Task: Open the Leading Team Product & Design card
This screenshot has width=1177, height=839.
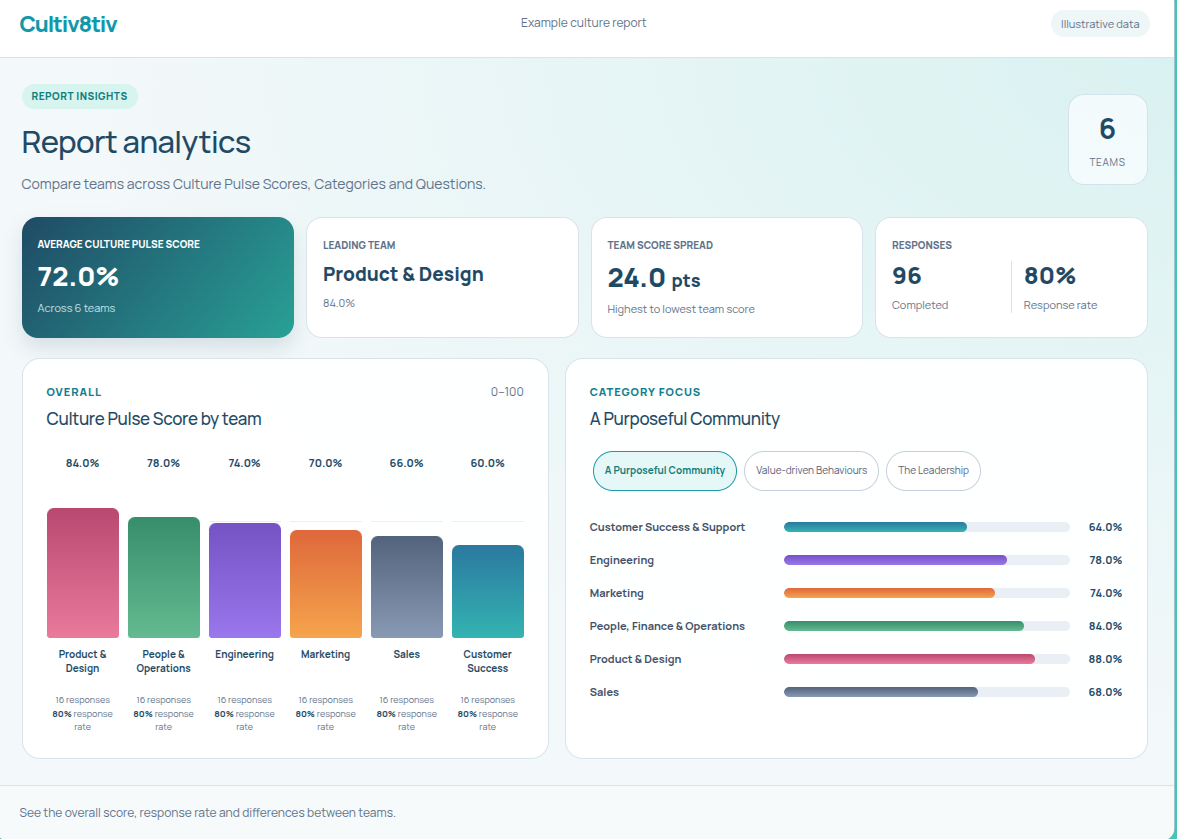Action: [442, 277]
